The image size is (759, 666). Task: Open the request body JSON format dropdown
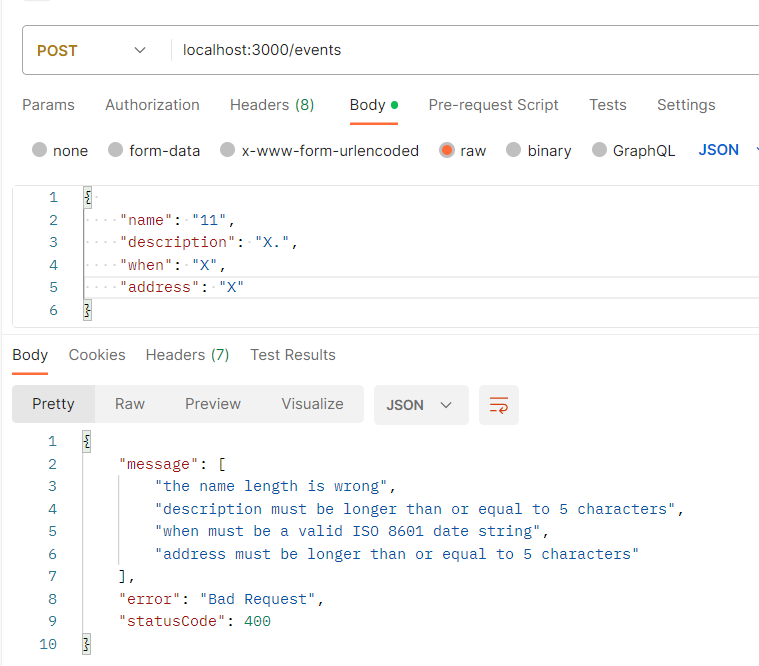pos(725,150)
